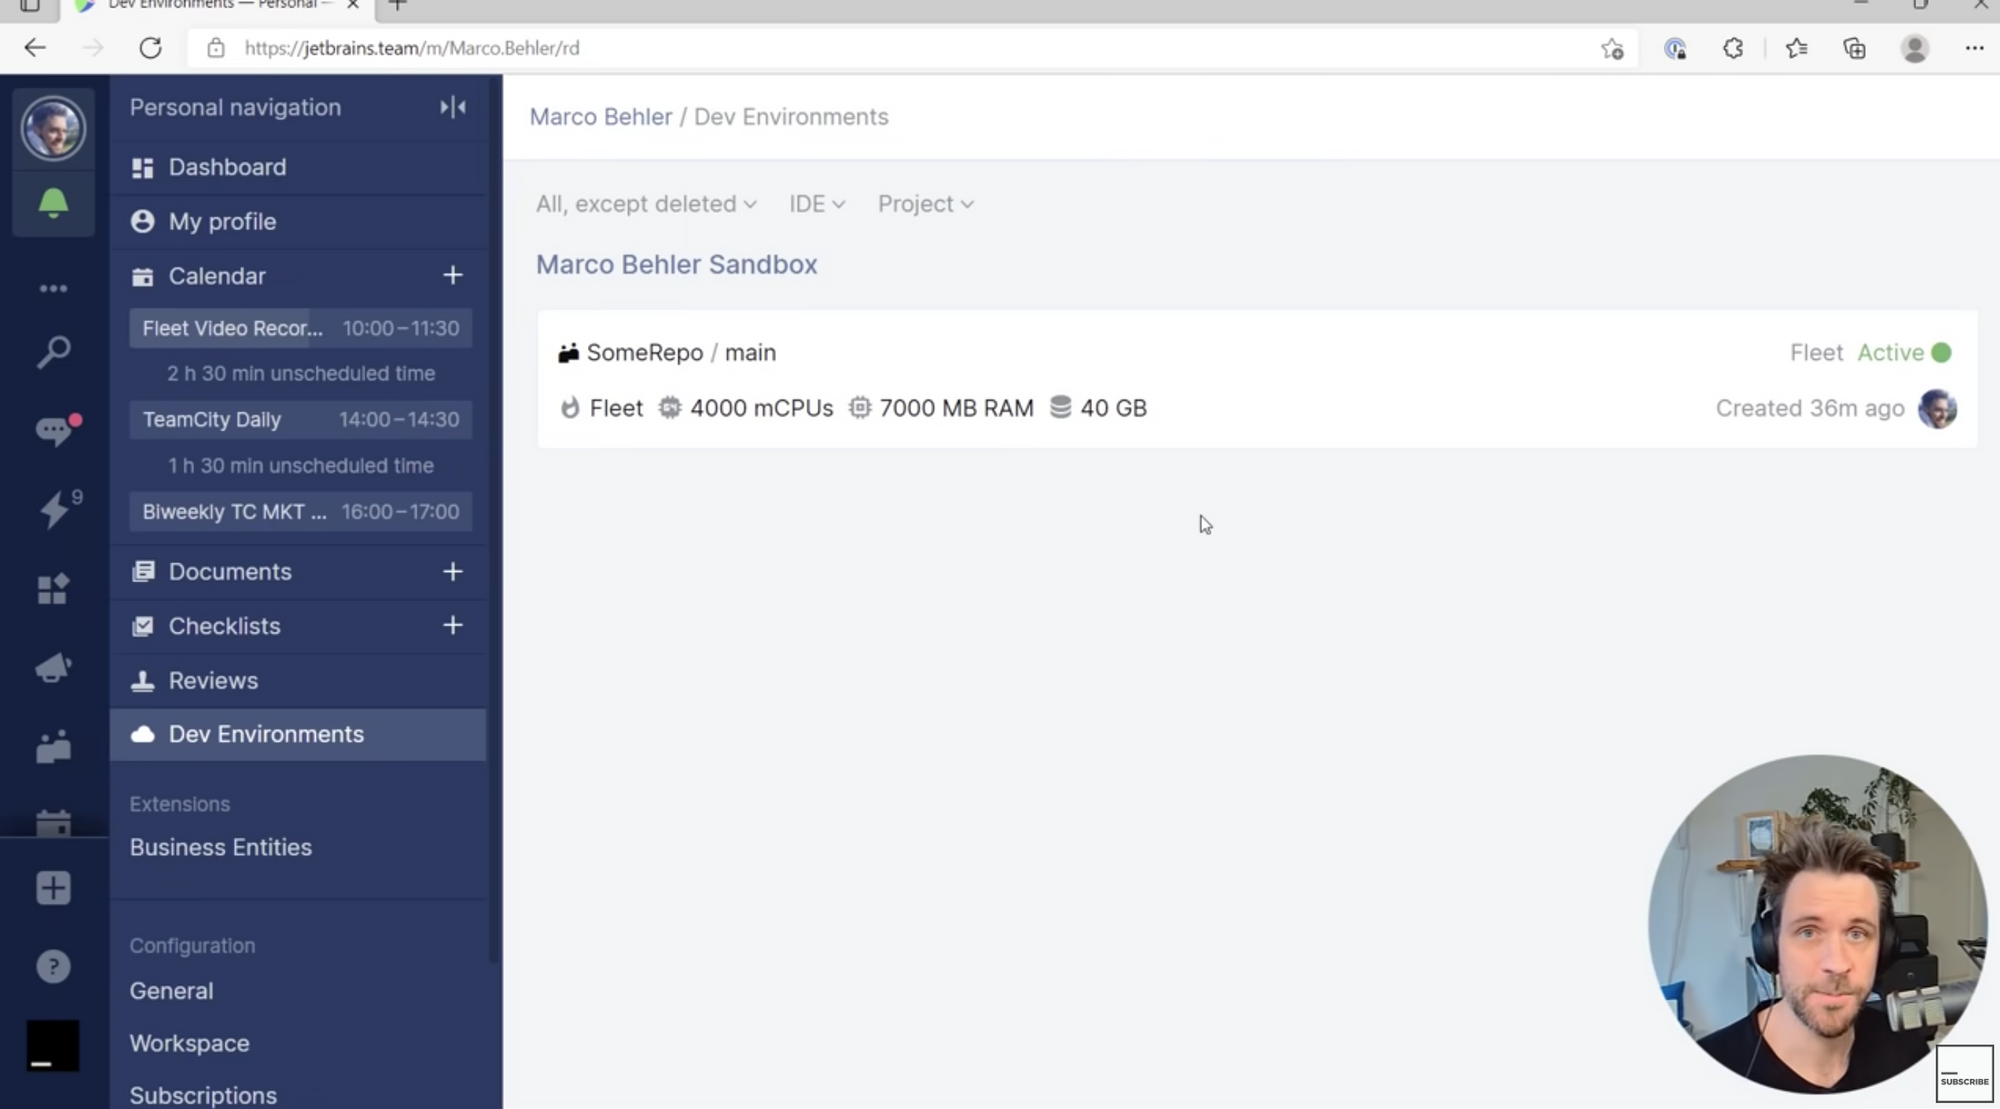This screenshot has height=1109, width=2000.
Task: Click the SUBSCRIBE button overlay
Action: [x=1964, y=1074]
